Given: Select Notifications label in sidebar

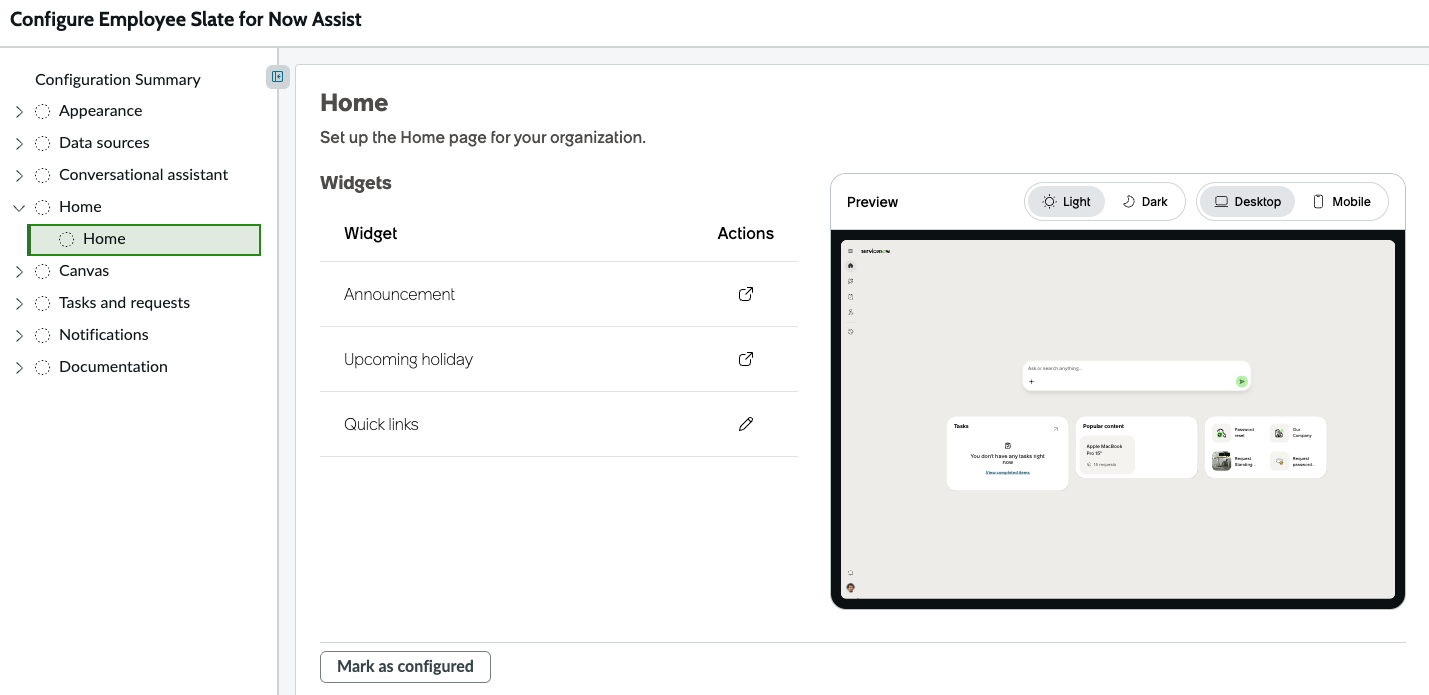Looking at the screenshot, I should (103, 335).
